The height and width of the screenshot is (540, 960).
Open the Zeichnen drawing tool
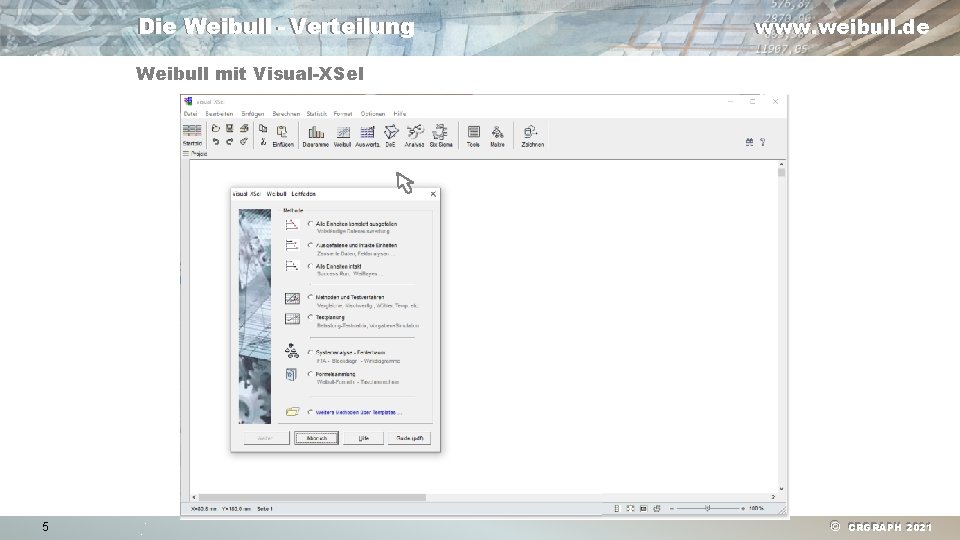pos(532,136)
